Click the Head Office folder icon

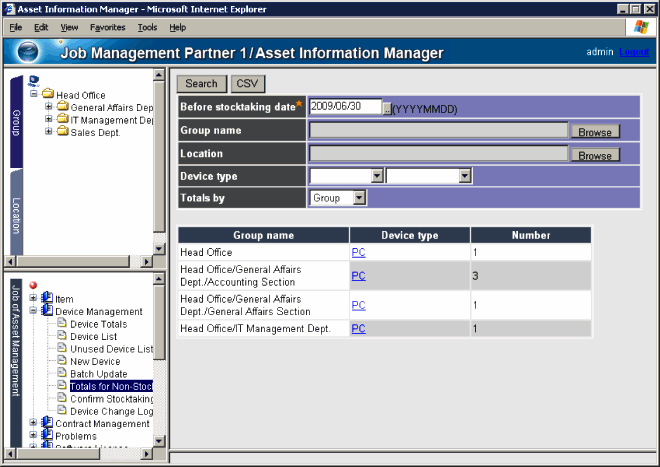click(x=47, y=95)
